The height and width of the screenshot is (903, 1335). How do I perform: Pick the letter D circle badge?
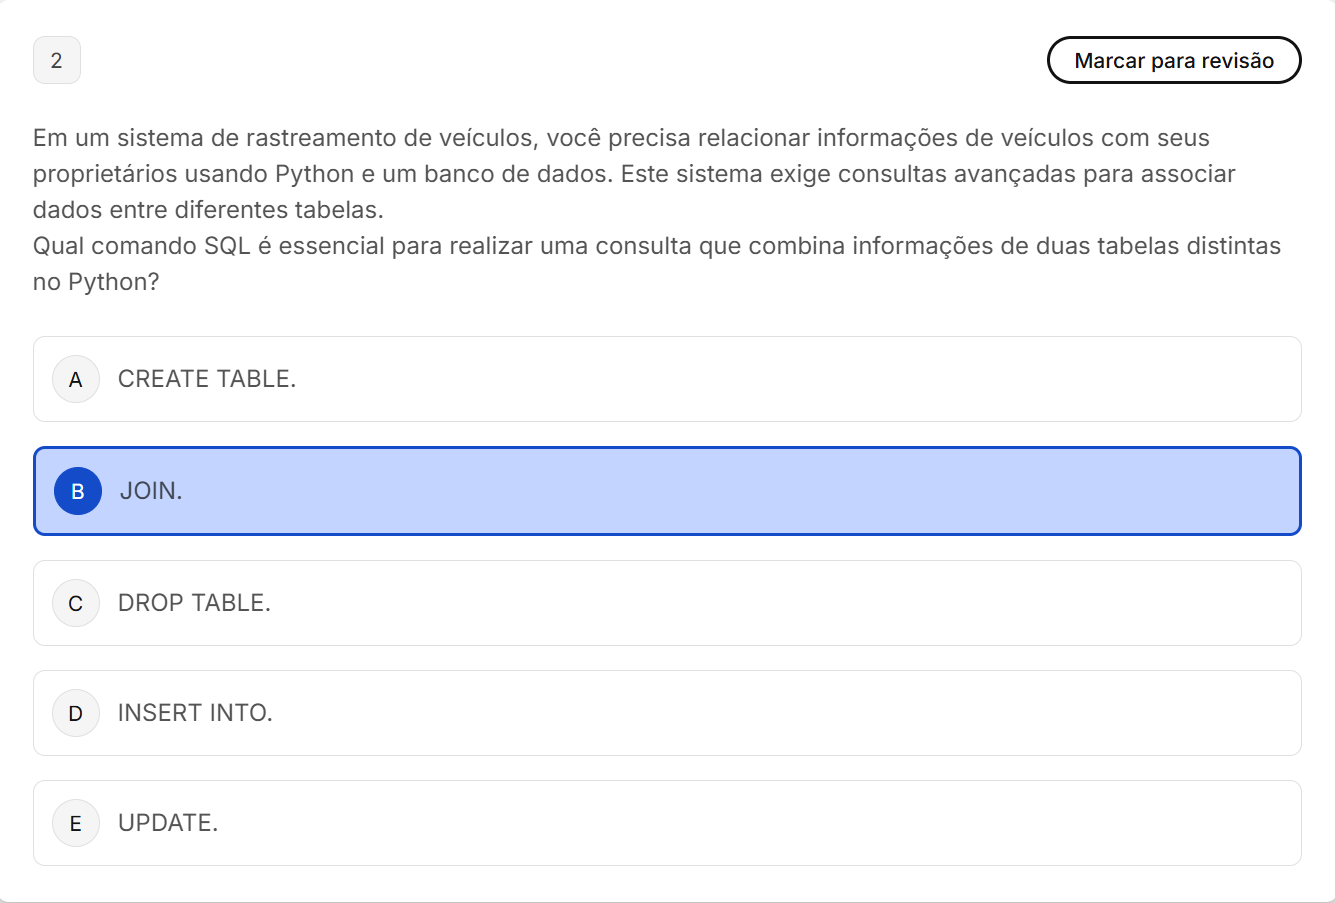[76, 713]
